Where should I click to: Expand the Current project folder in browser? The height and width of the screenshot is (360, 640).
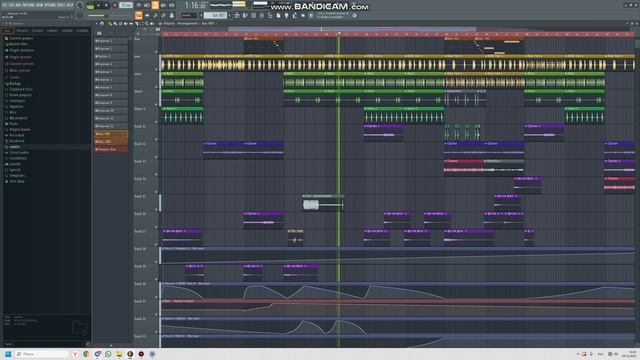20,38
